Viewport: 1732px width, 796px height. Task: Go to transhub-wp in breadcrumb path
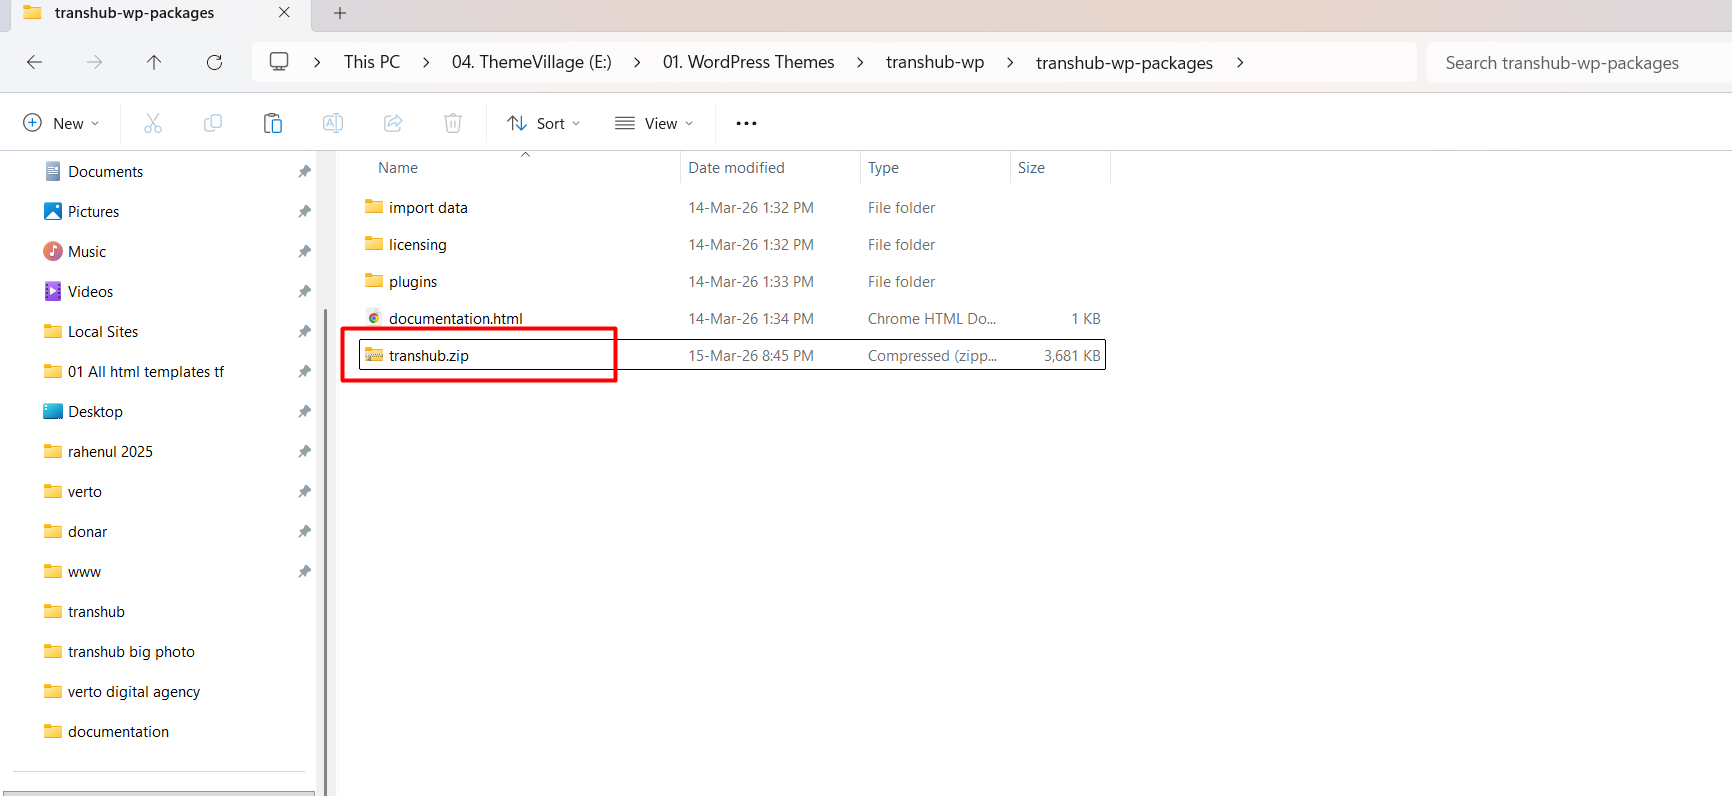coord(934,62)
